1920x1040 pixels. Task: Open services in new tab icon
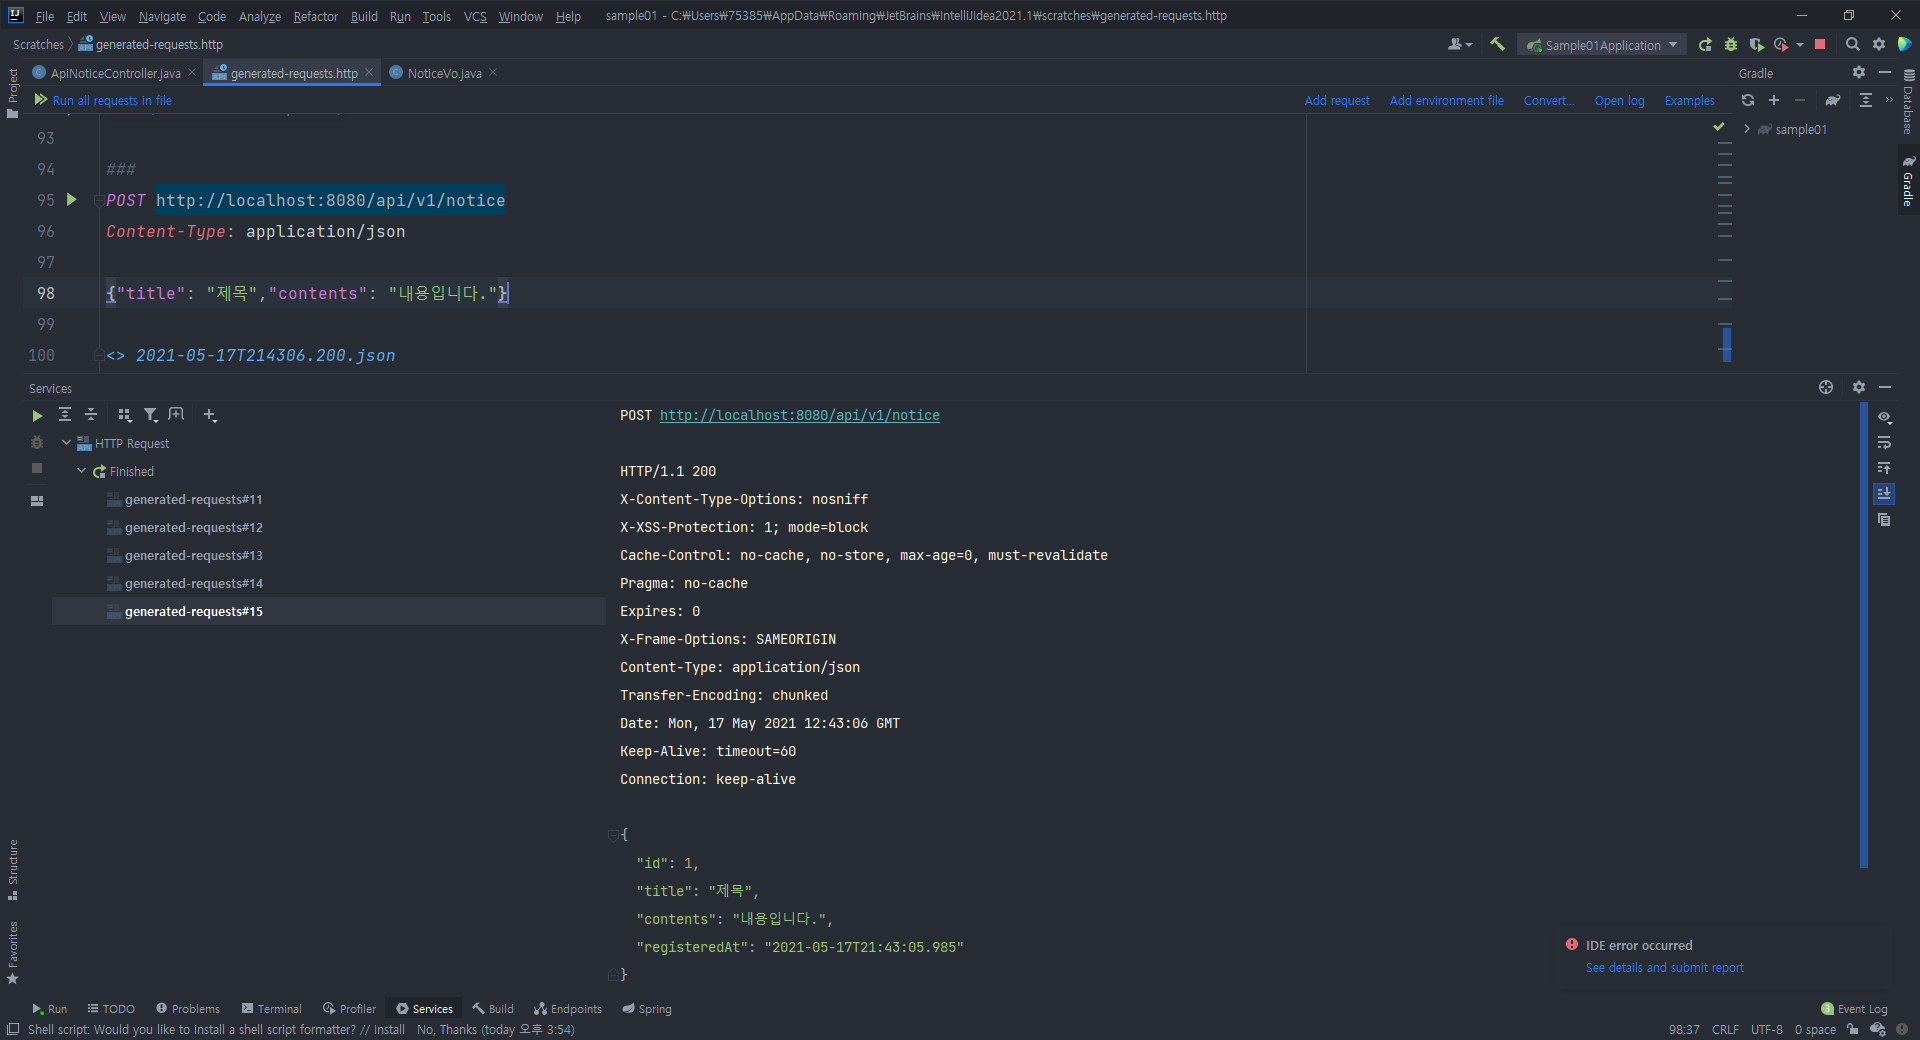pyautogui.click(x=176, y=415)
